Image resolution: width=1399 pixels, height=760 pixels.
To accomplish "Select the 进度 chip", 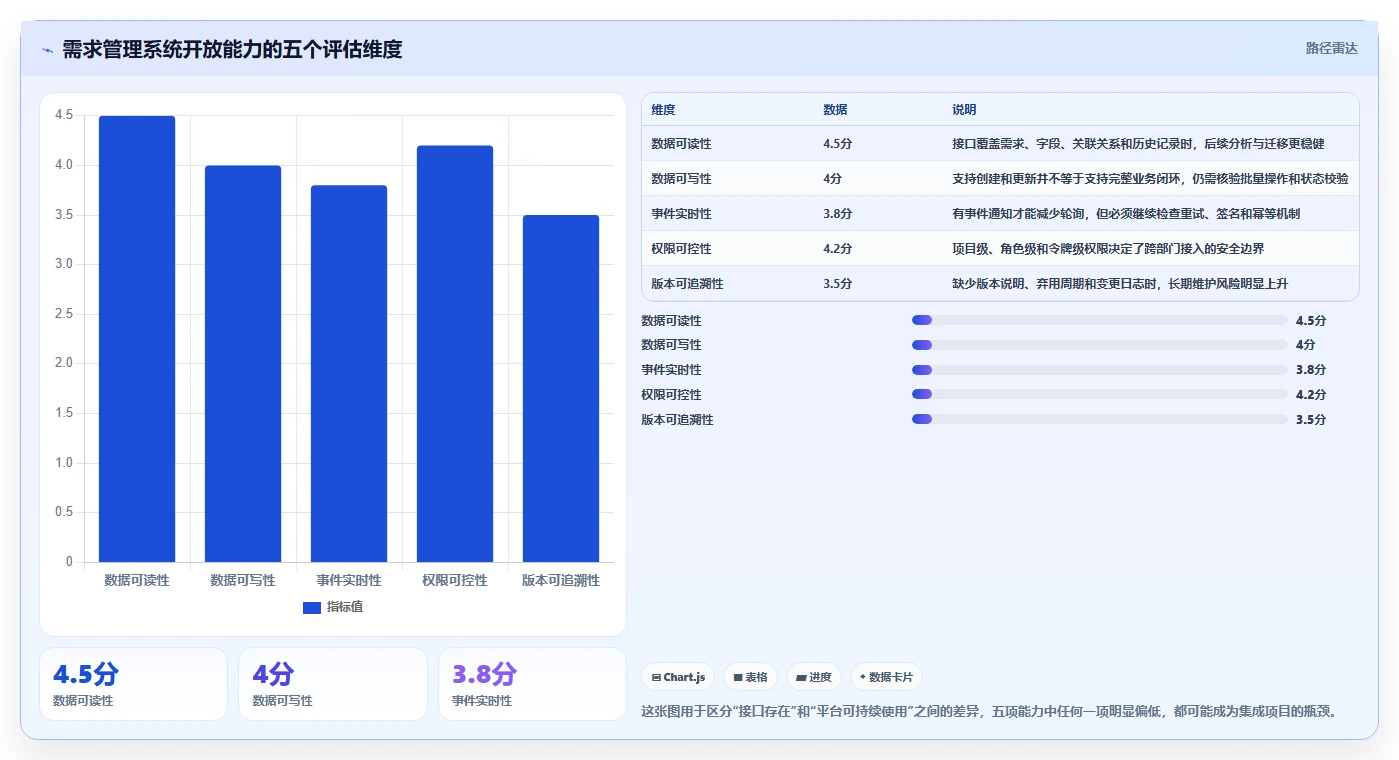I will coord(814,677).
